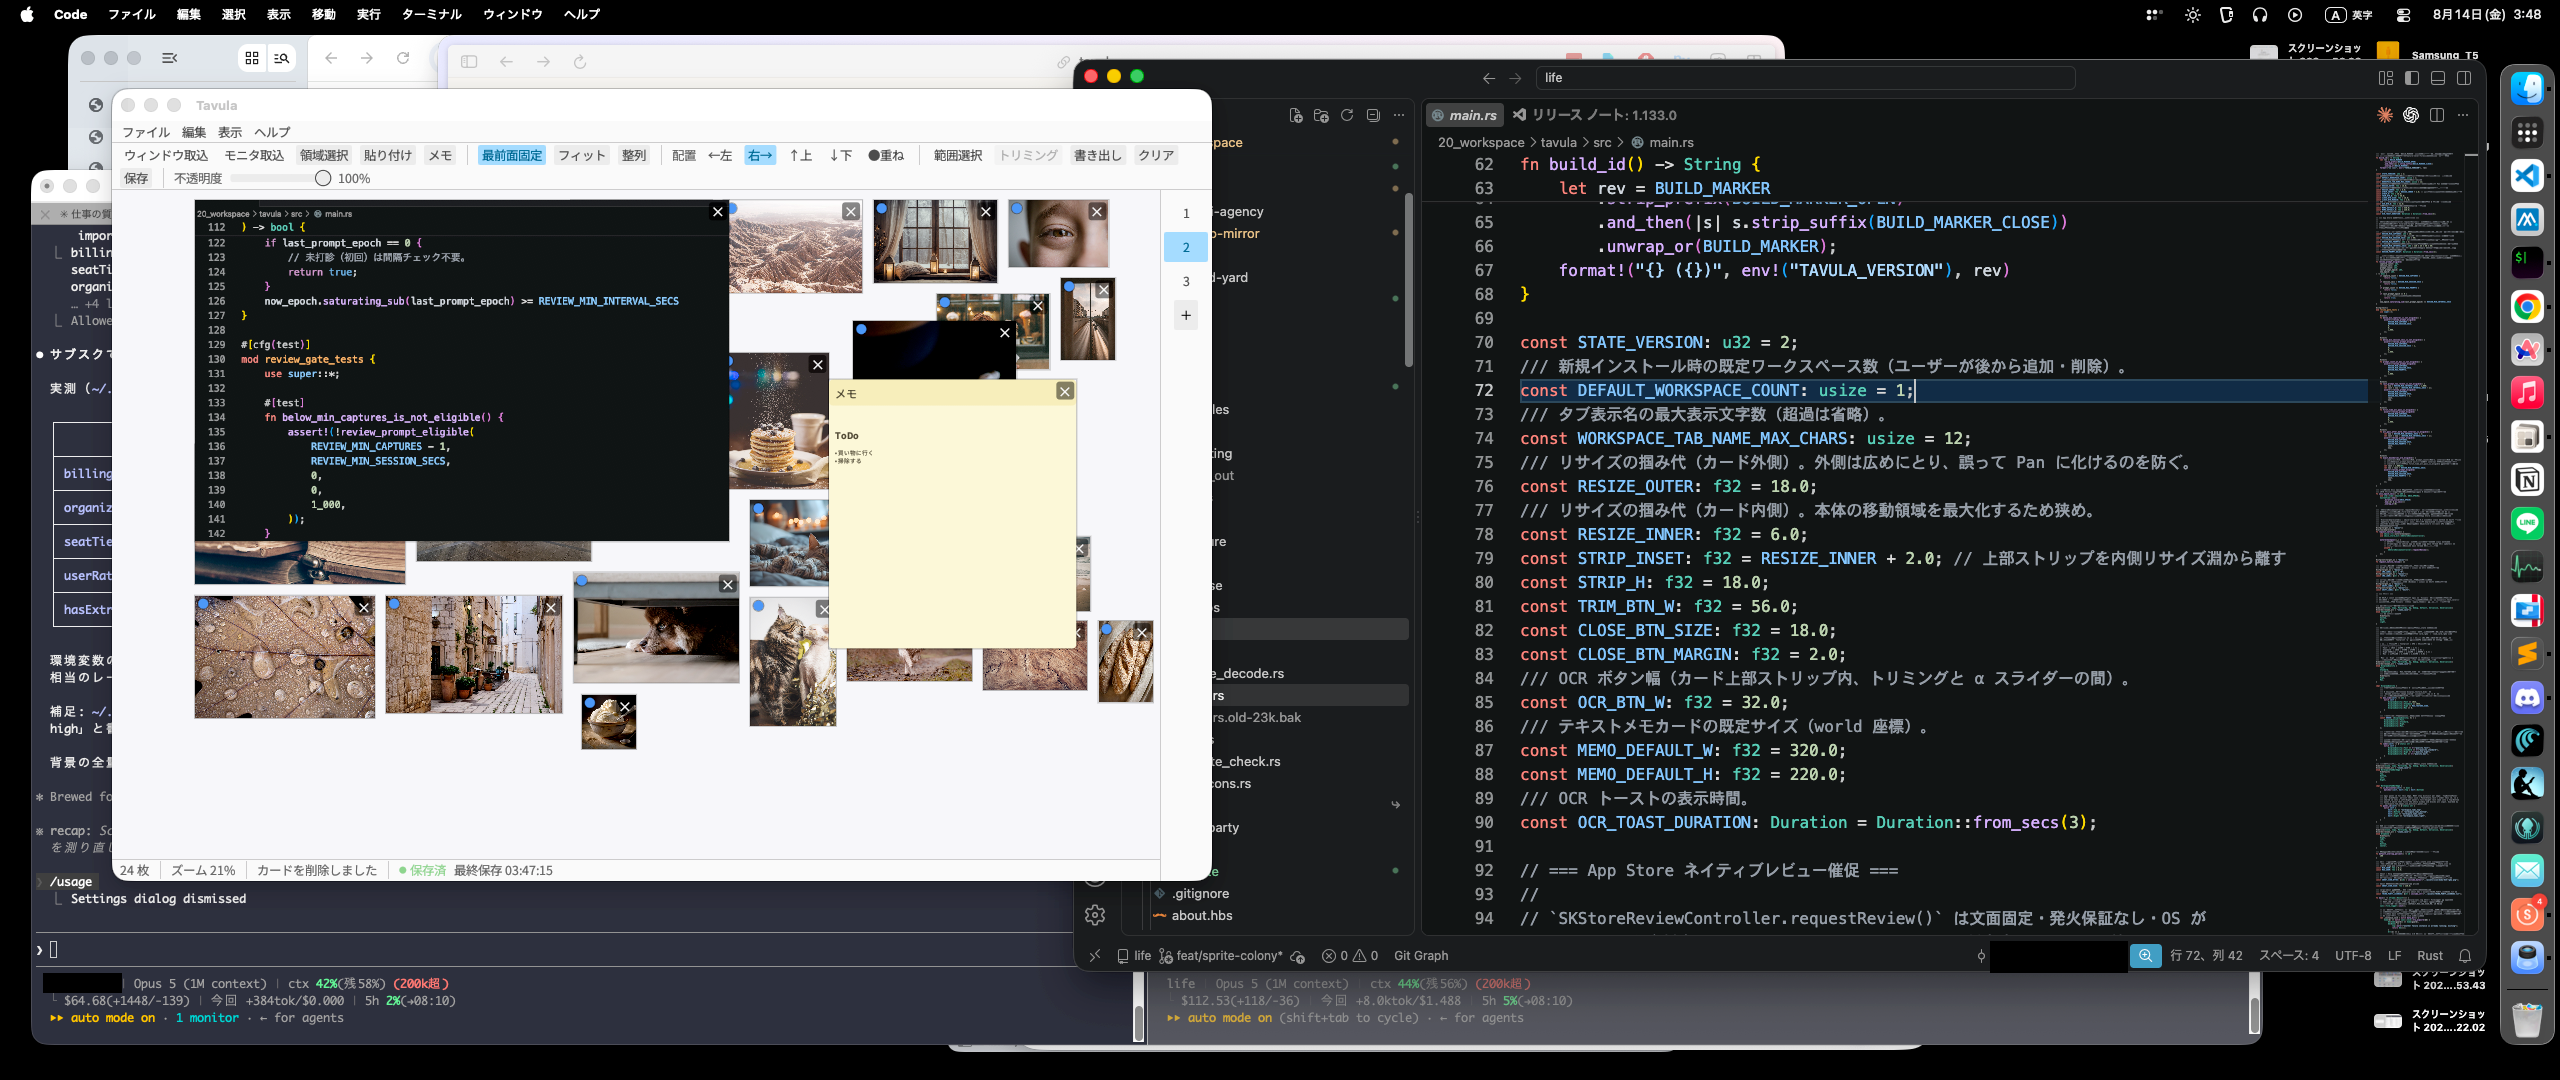Screen dimensions: 2560x1080
Task: Open Tavula ファイル menu
Action: (x=146, y=132)
